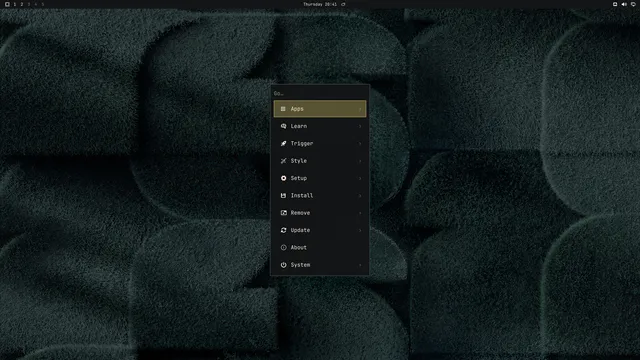Click the update icon next to the clock
The image size is (640, 360).
click(x=343, y=4)
